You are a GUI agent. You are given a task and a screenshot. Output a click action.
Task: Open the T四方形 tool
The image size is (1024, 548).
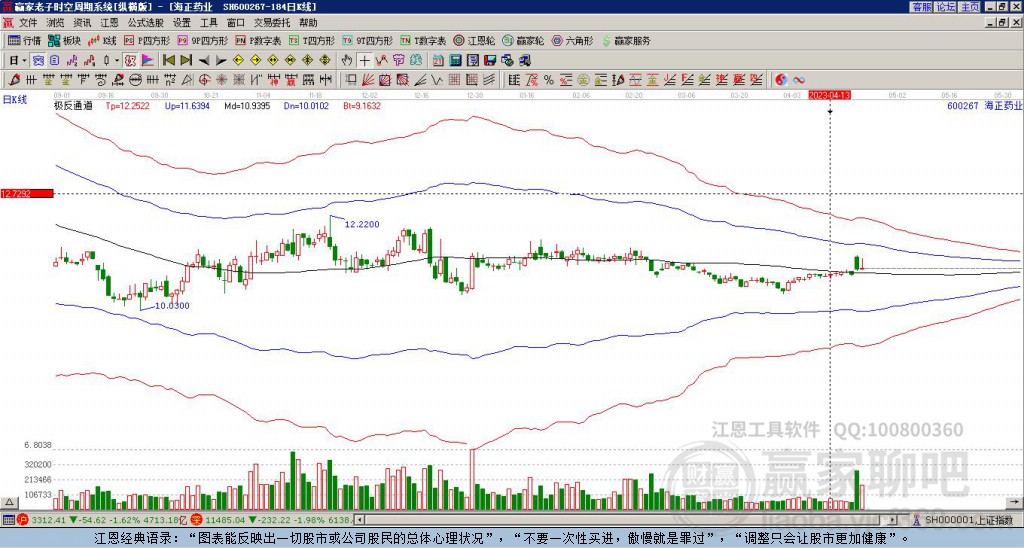312,40
